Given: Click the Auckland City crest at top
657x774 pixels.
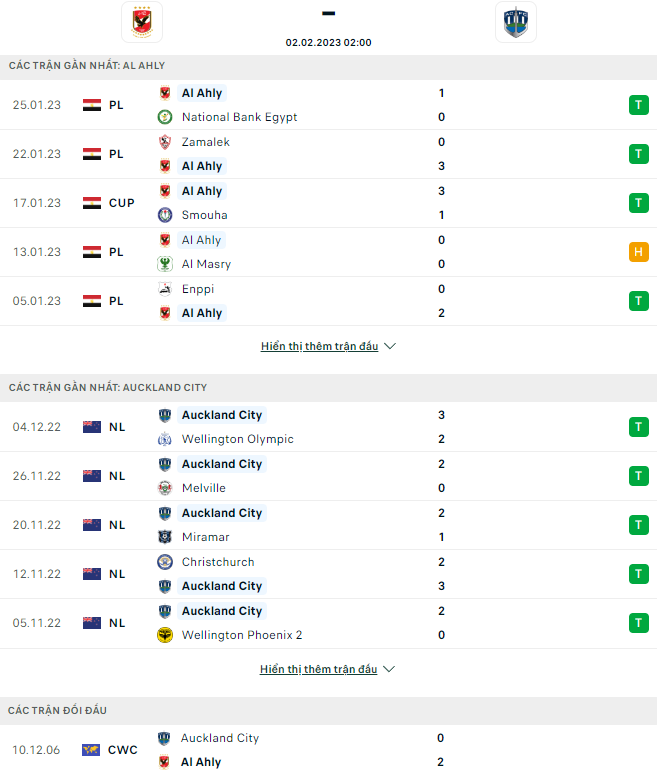Looking at the screenshot, I should coord(515,22).
